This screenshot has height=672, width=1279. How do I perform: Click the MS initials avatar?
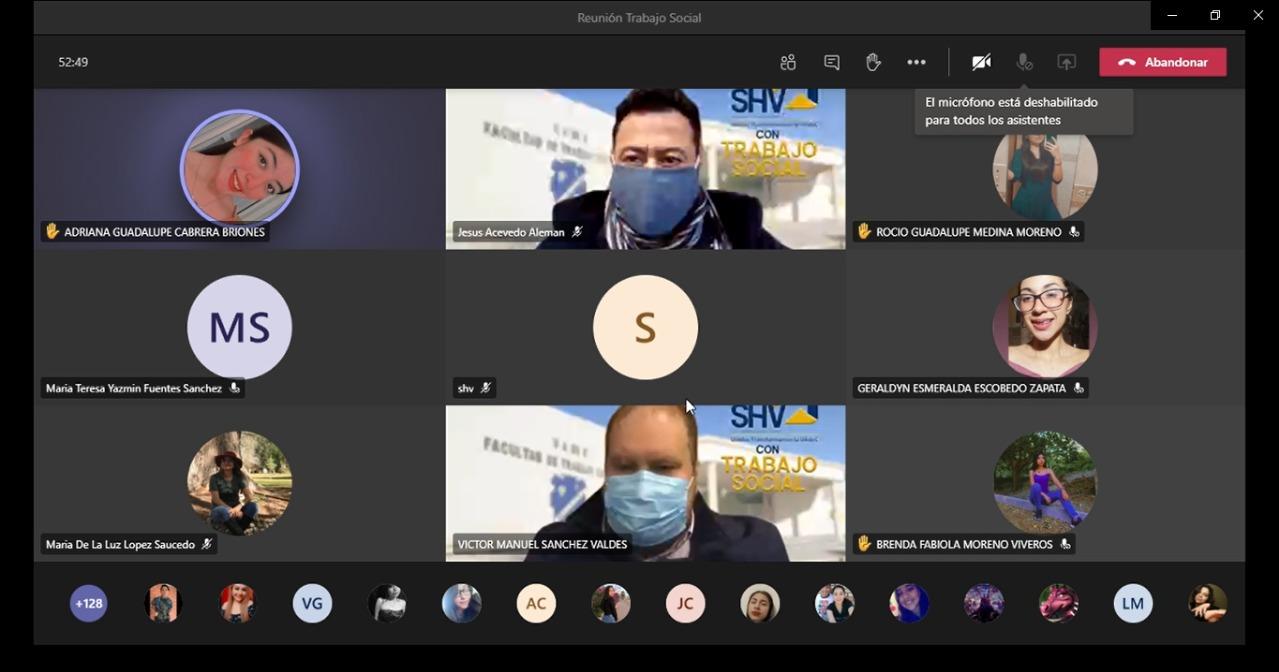click(x=239, y=327)
